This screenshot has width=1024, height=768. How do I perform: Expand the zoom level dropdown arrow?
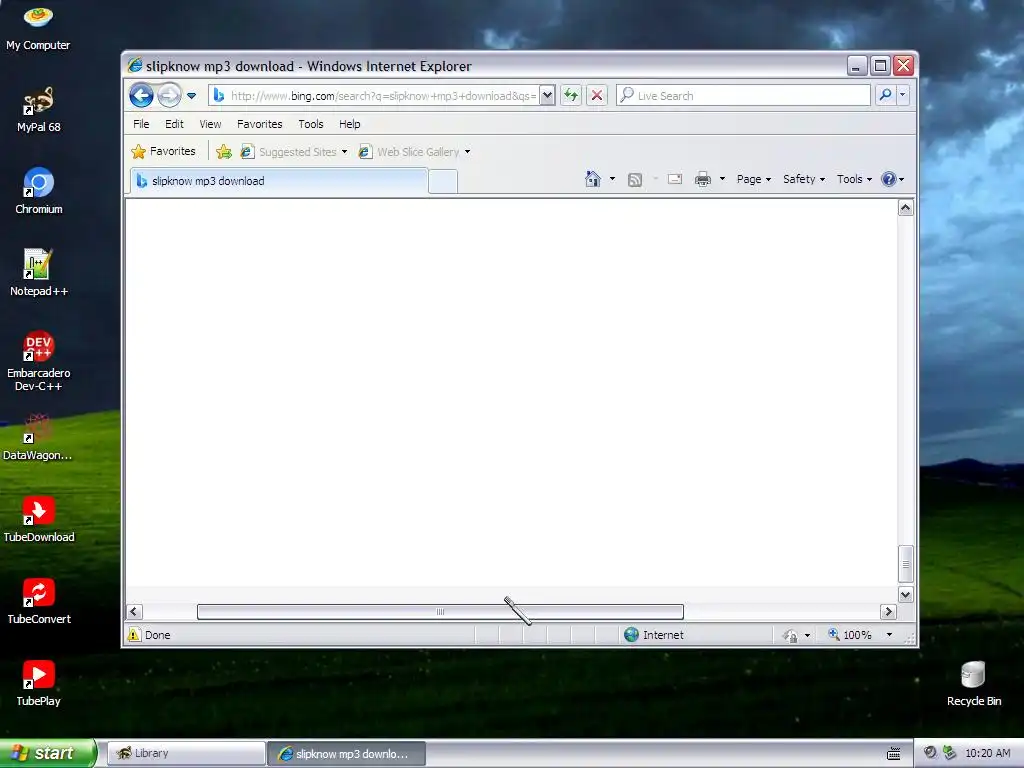[889, 635]
